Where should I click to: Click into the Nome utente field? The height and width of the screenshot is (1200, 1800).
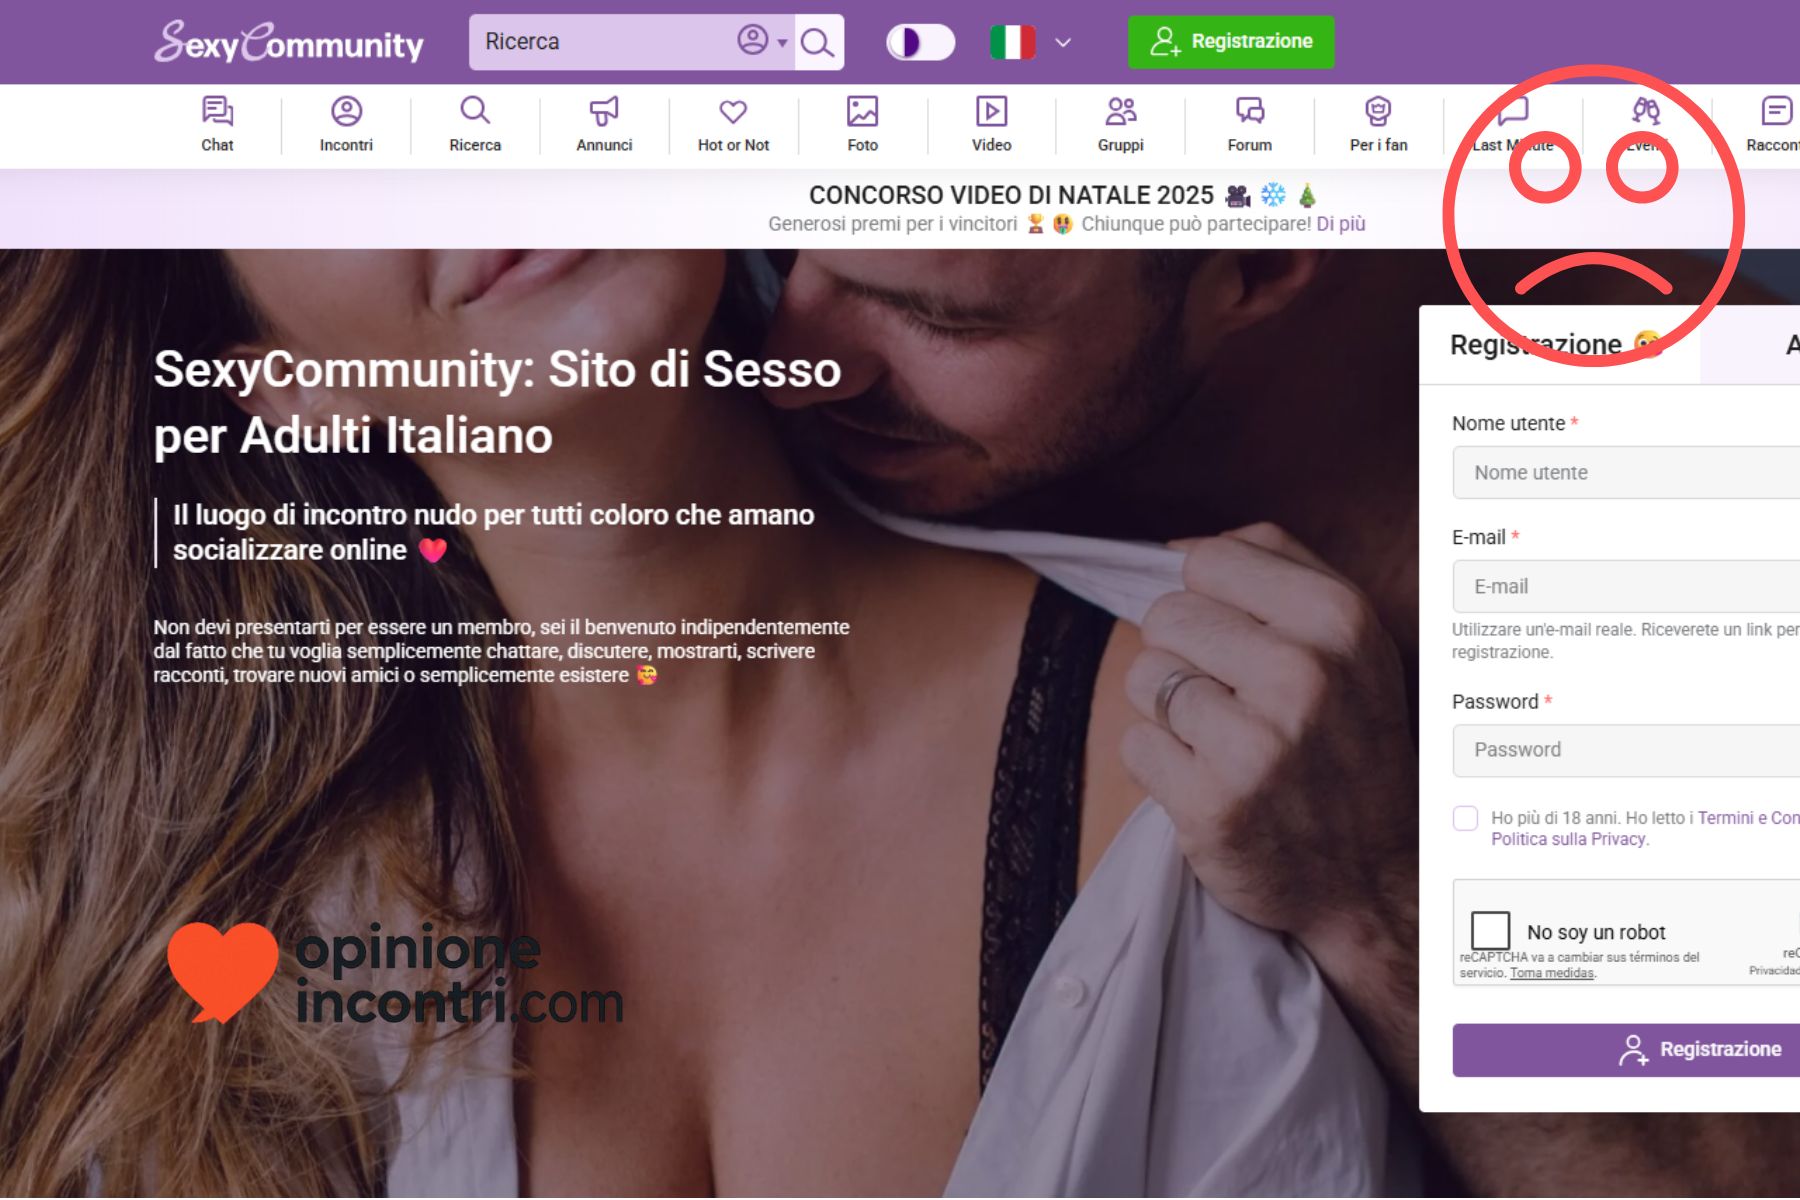click(1626, 472)
